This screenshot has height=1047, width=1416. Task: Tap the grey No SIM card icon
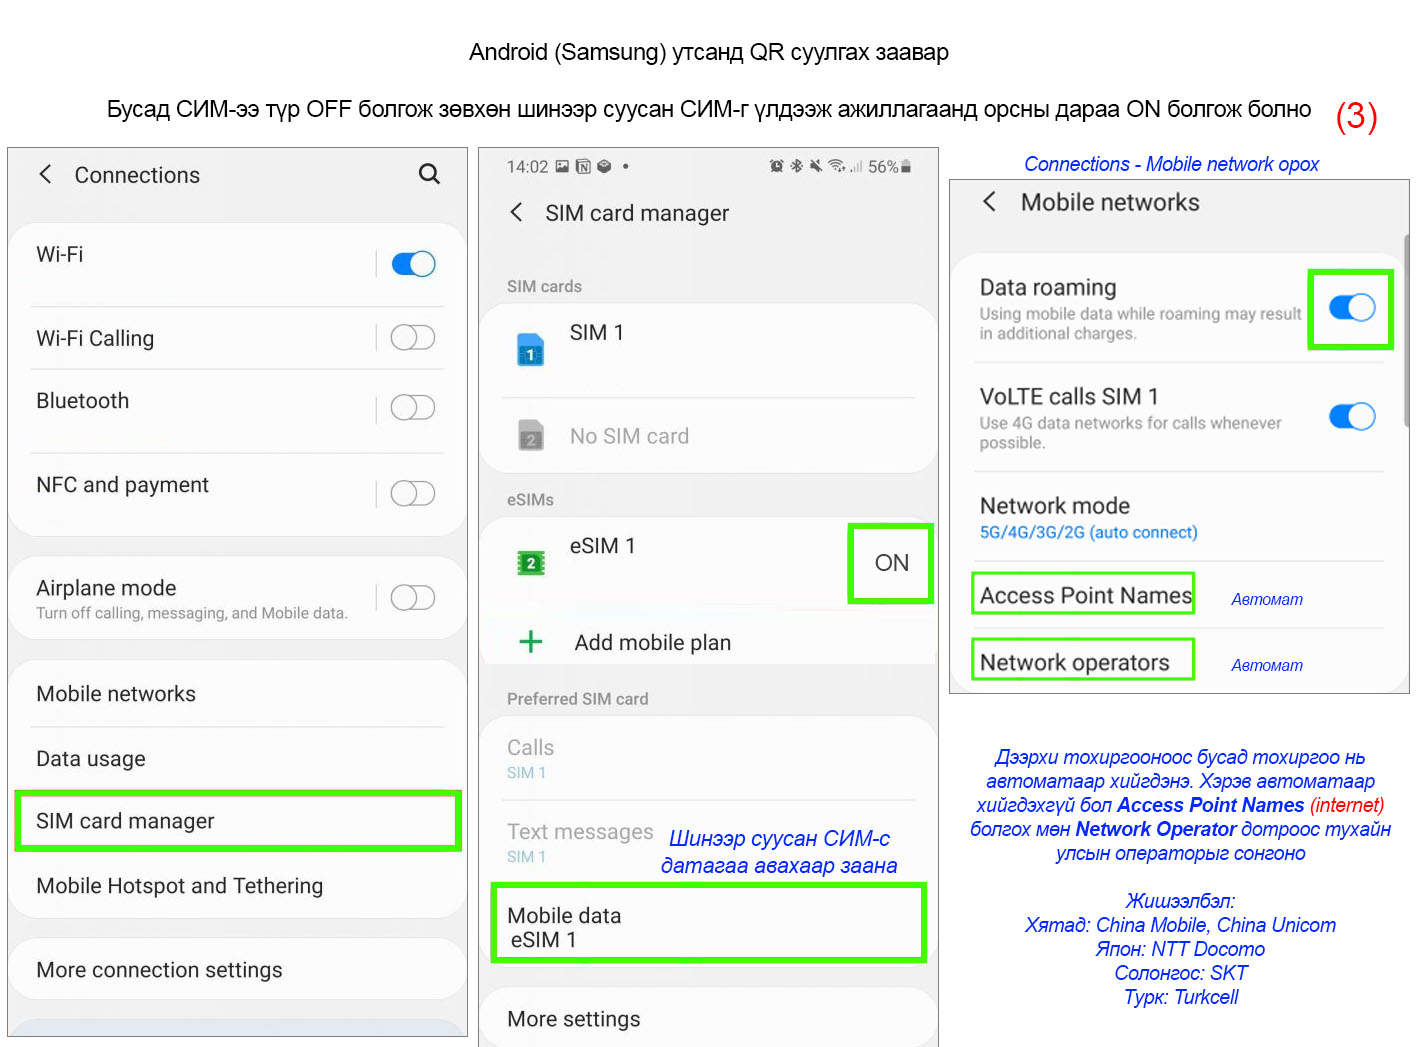(530, 436)
